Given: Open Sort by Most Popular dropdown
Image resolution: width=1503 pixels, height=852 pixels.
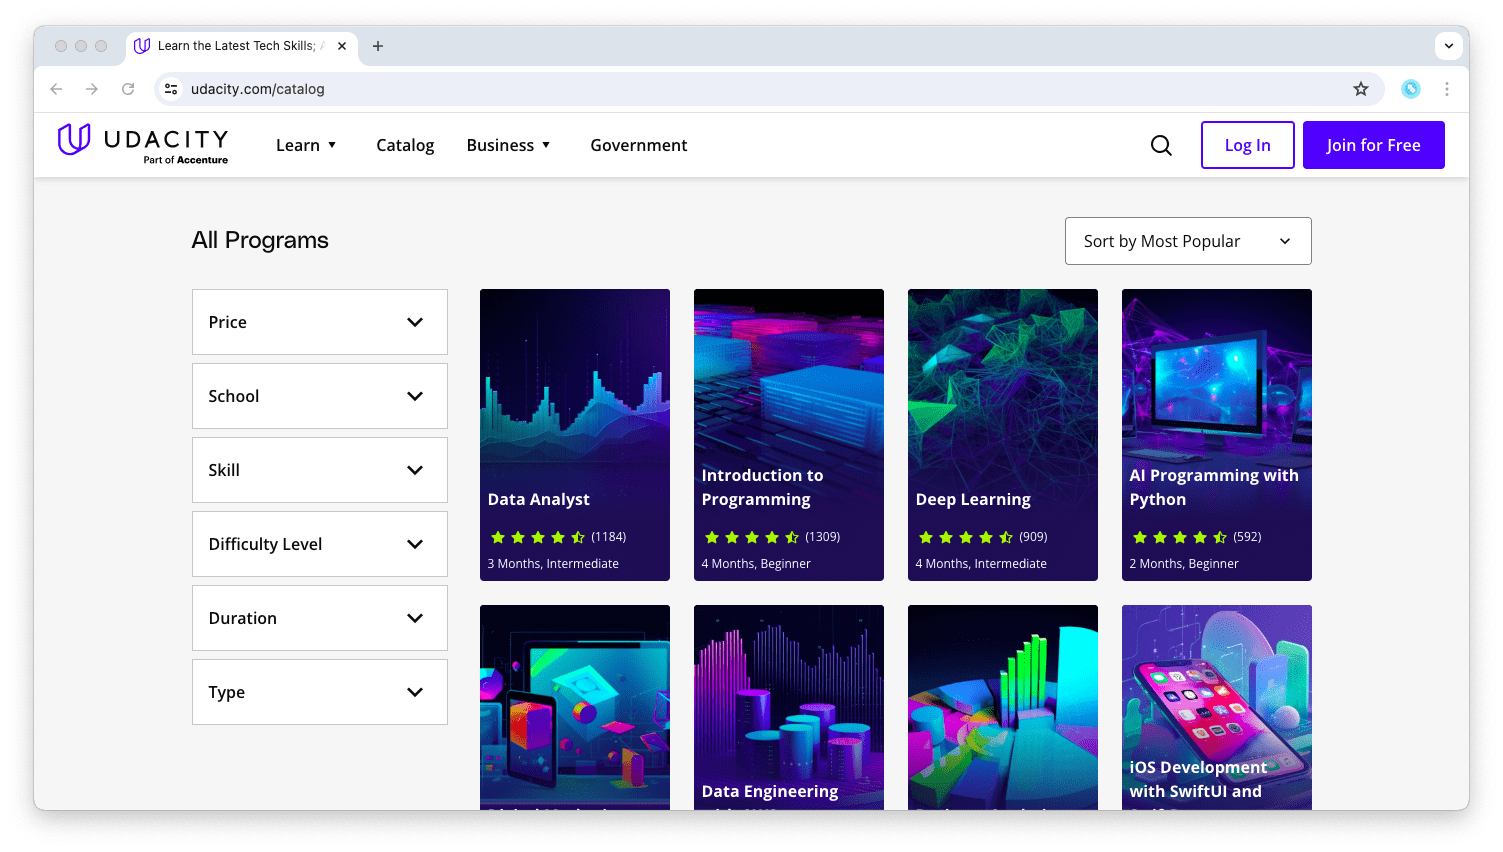Looking at the screenshot, I should [x=1187, y=241].
